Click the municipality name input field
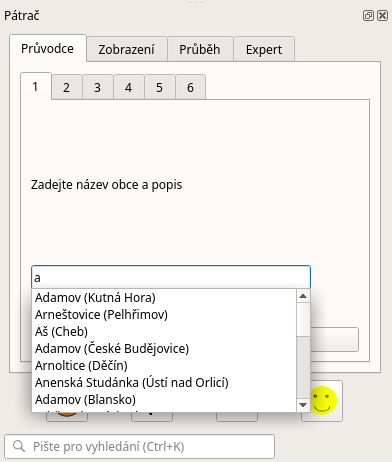The width and height of the screenshot is (392, 462). (171, 277)
